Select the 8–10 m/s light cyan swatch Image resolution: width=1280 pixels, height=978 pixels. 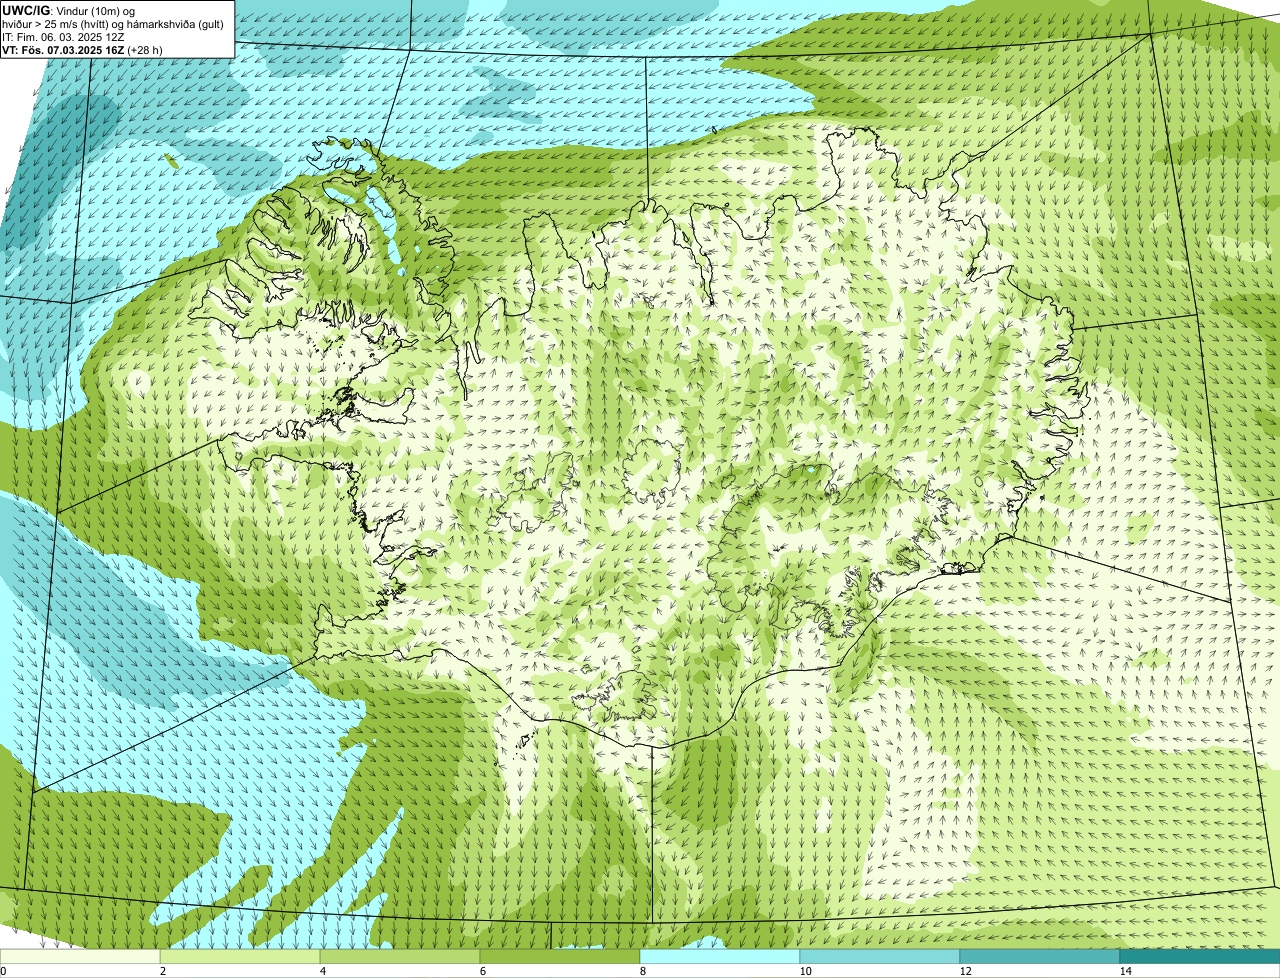point(720,956)
